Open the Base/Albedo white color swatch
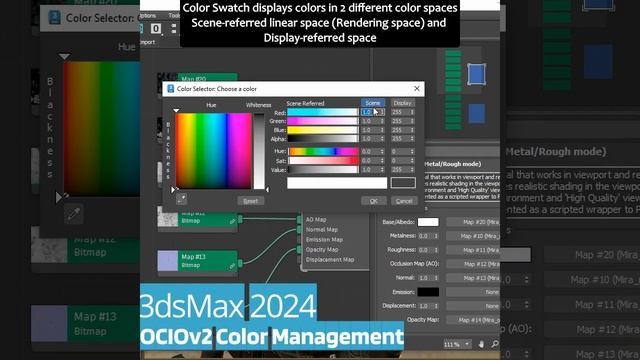 click(x=428, y=222)
